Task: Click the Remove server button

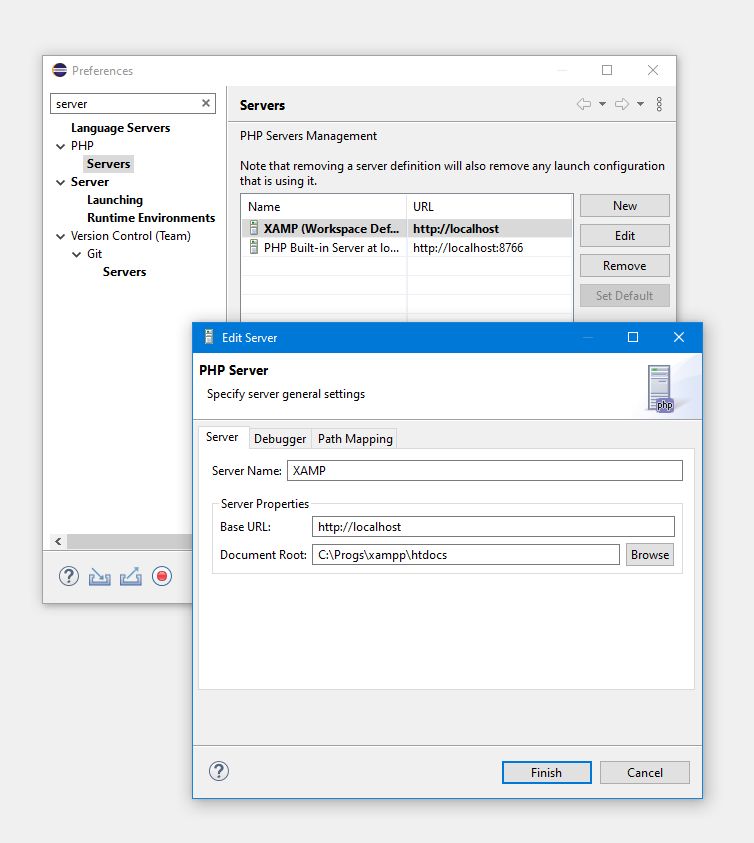Action: [x=624, y=266]
